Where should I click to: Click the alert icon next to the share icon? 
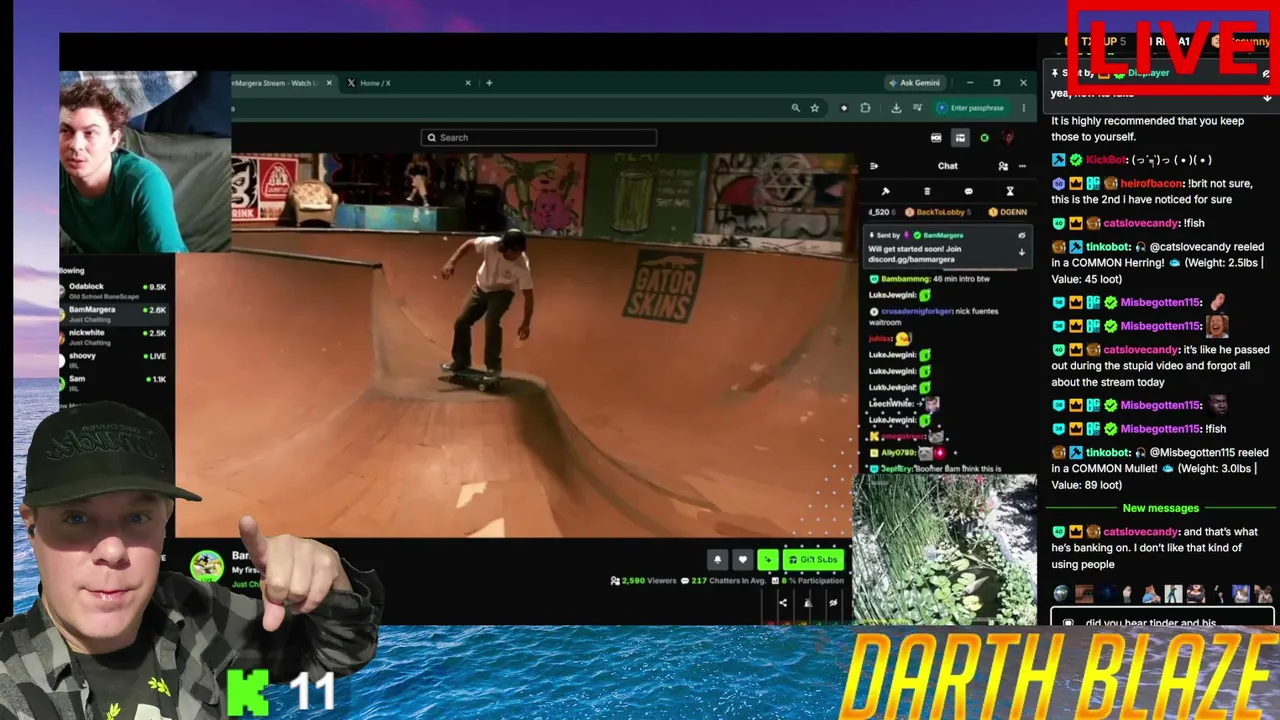click(808, 602)
